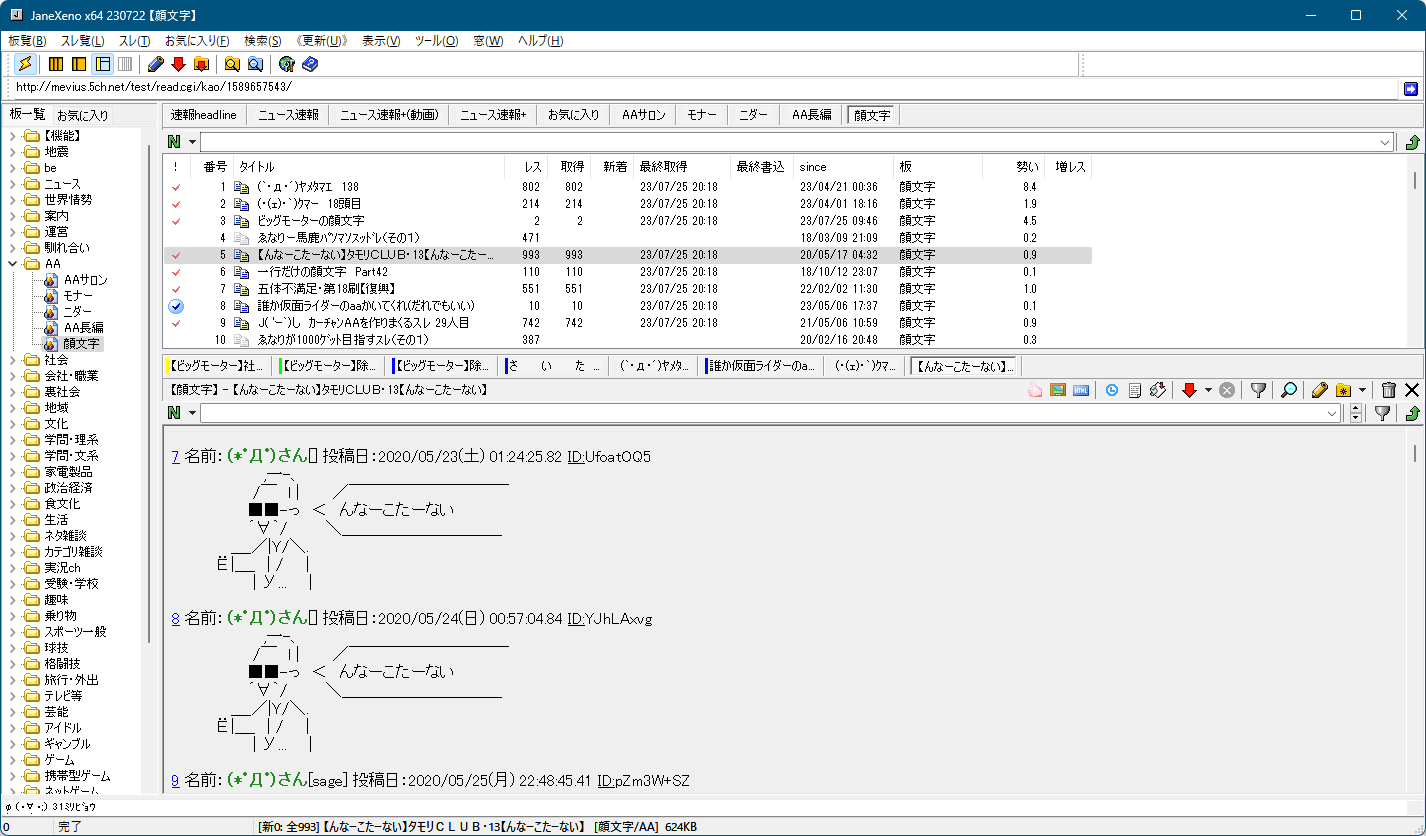Click the folder with red arrow icon
Viewport: 1426px width, 836px height.
[201, 64]
